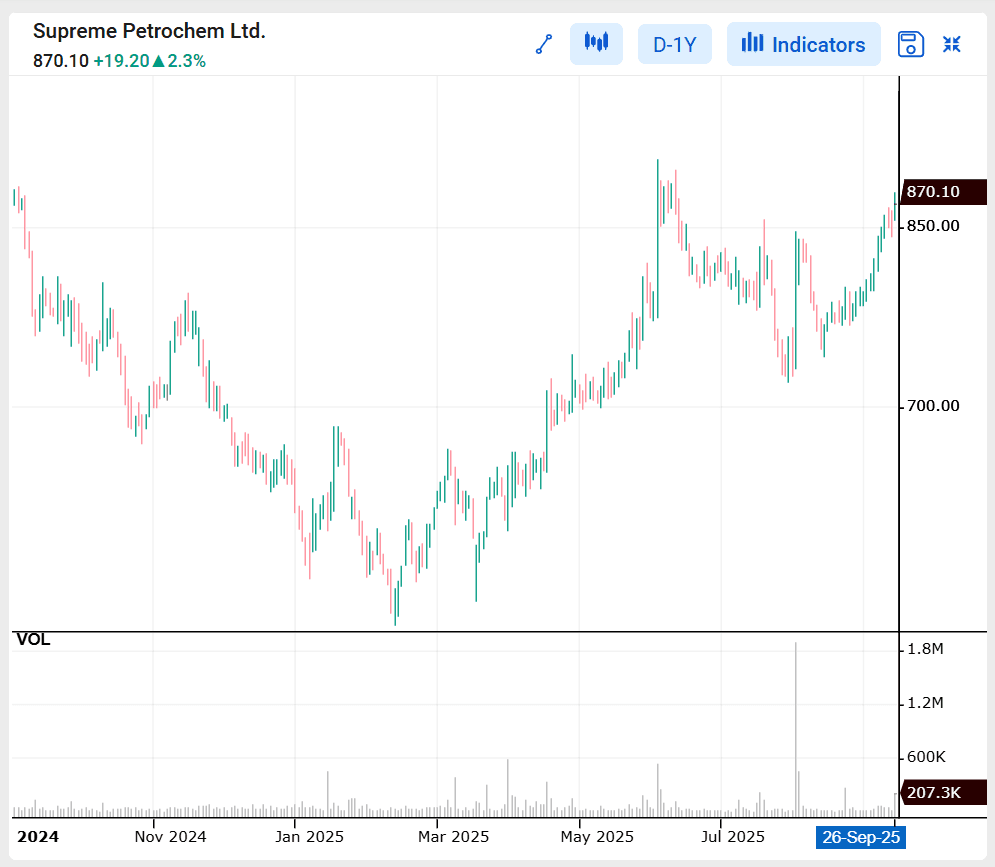995x867 pixels.
Task: Click the 2.3% change percentage
Action: click(187, 61)
